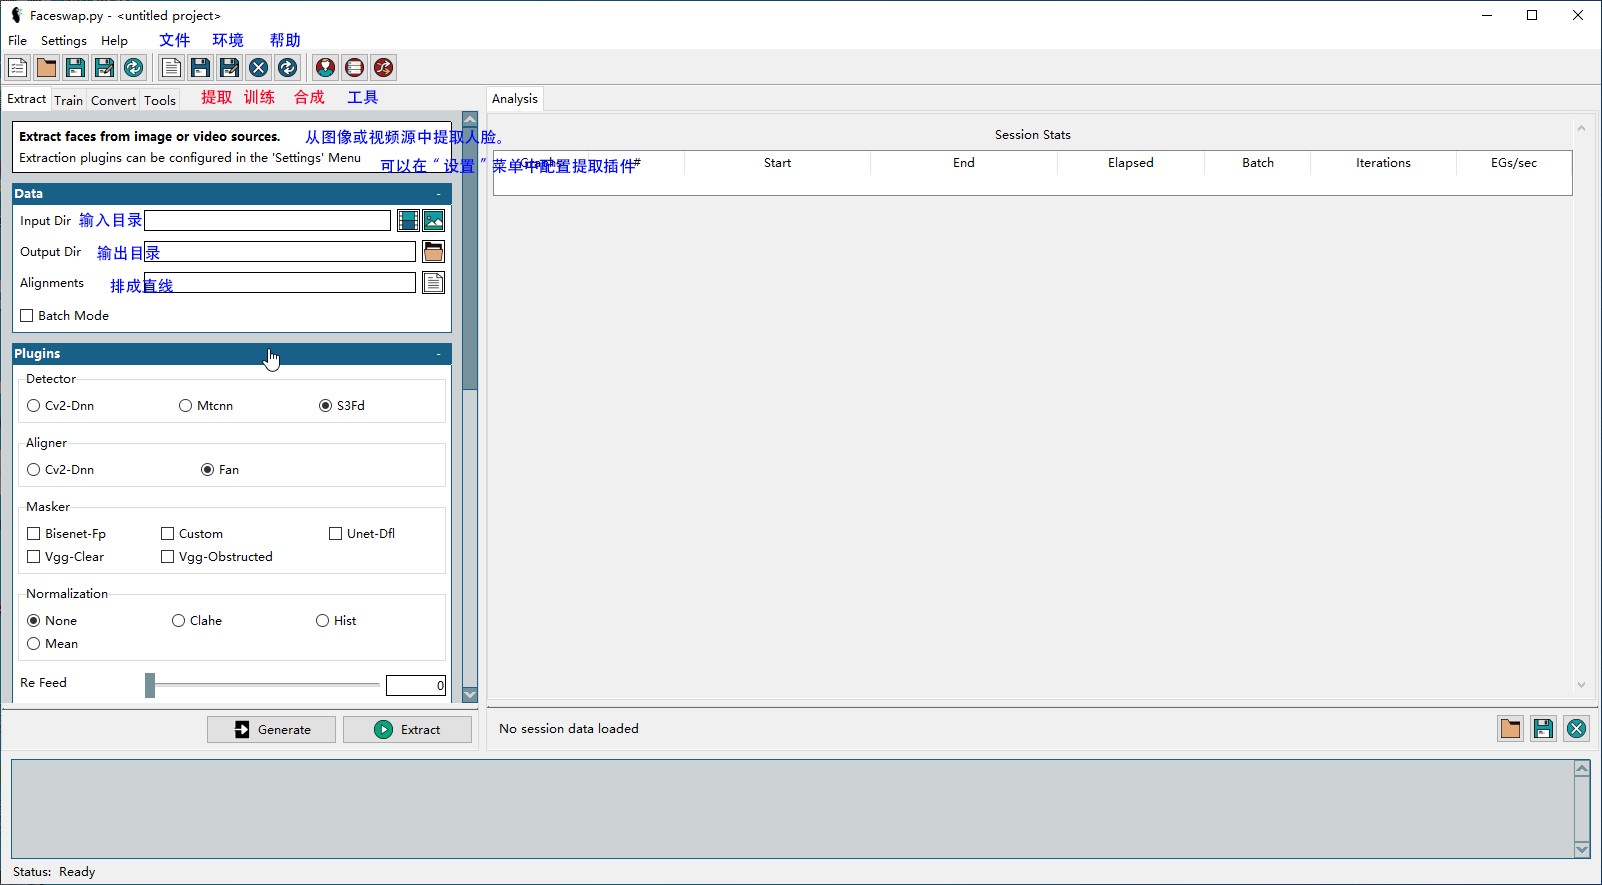Click the red face Extract settings icon
This screenshot has height=885, width=1602.
[325, 68]
